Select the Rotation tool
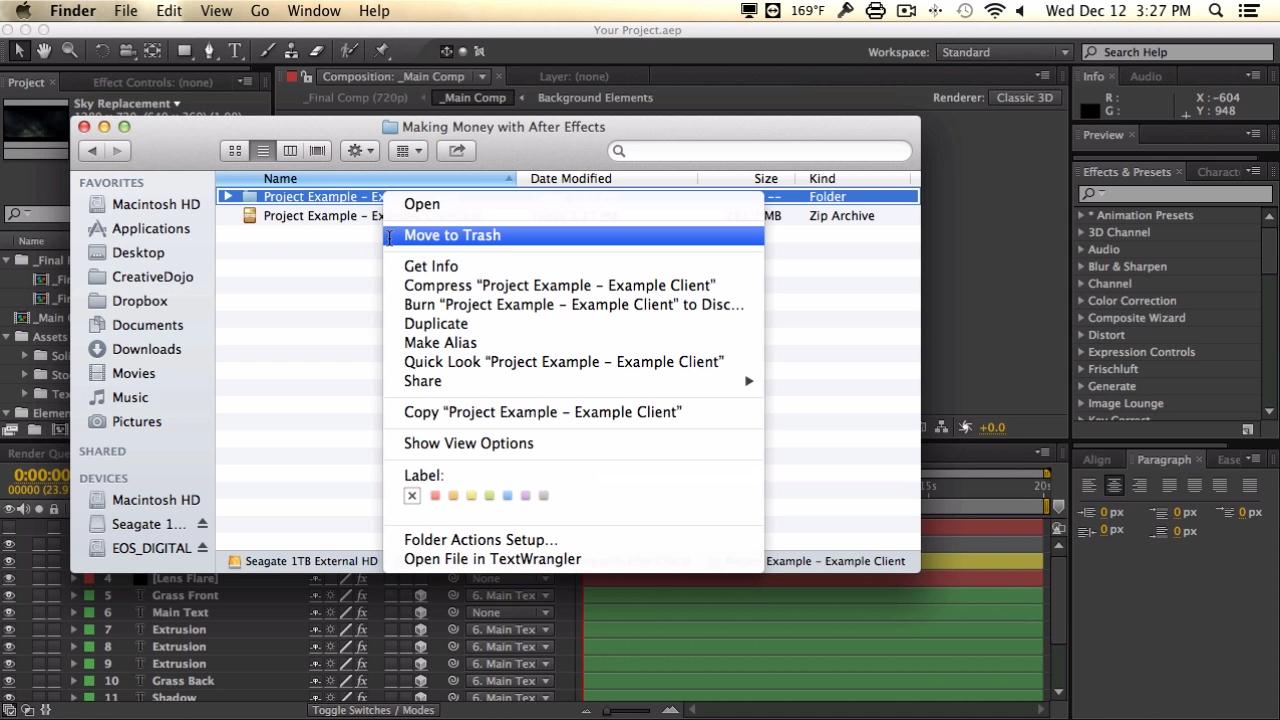1280x720 pixels. pos(103,51)
